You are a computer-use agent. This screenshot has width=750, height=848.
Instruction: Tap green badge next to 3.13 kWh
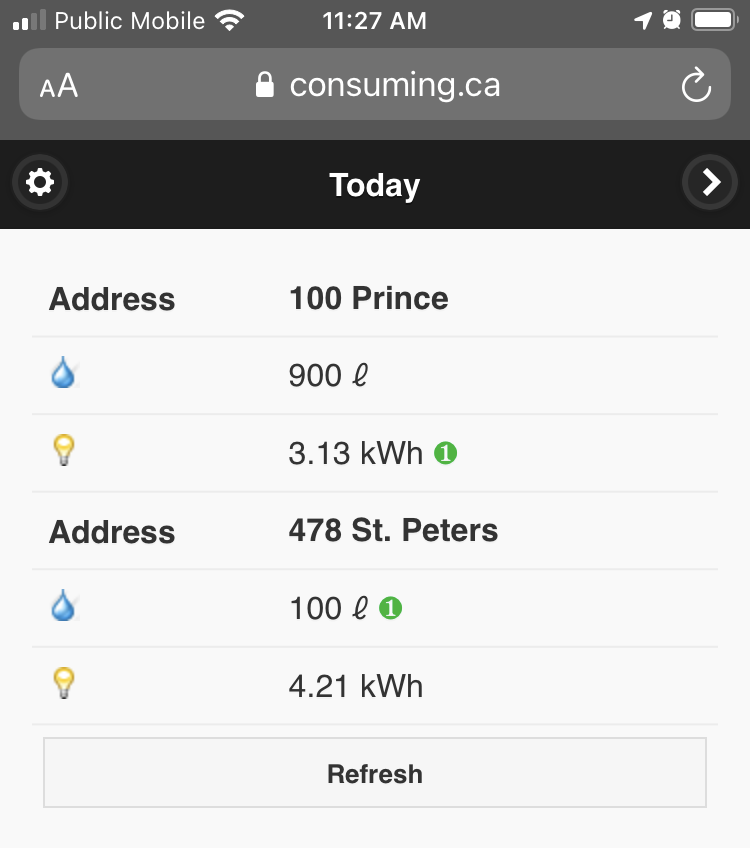pyautogui.click(x=446, y=453)
